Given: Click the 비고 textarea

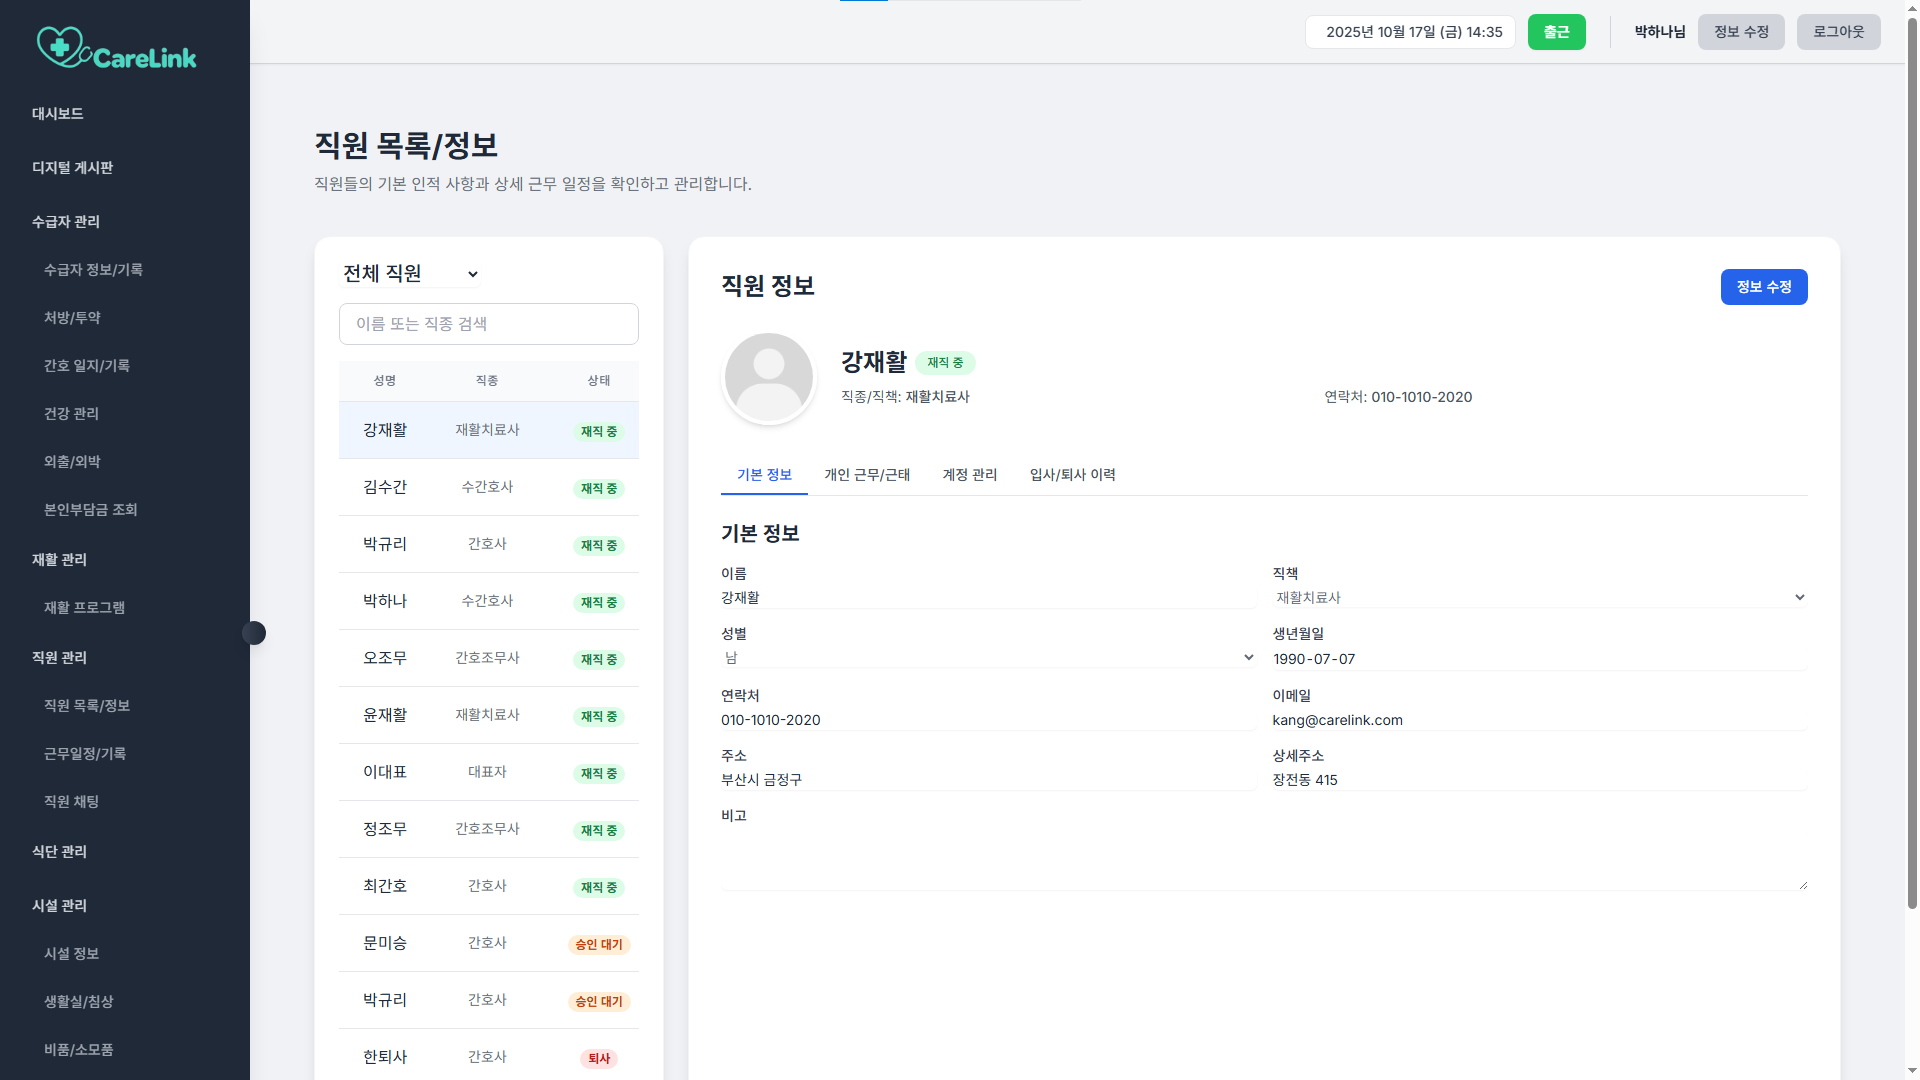Looking at the screenshot, I should [1264, 858].
